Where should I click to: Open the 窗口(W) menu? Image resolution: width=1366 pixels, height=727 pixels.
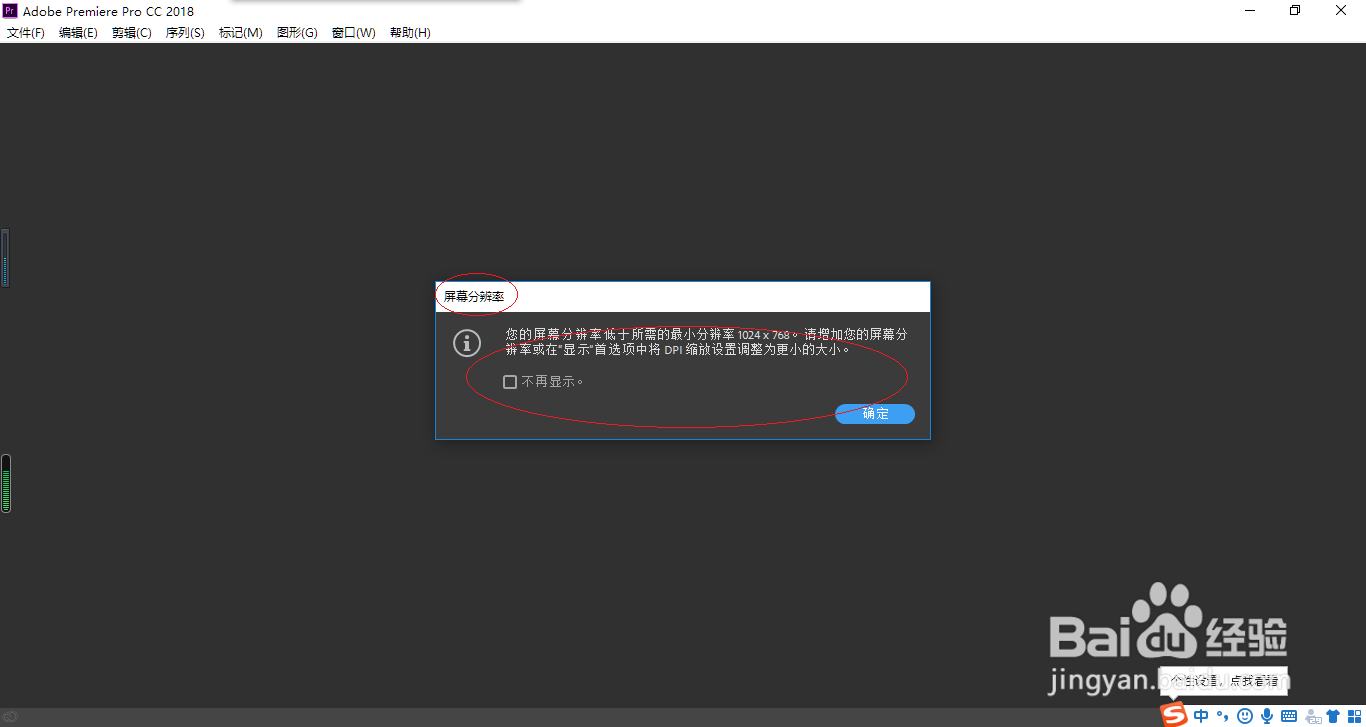click(353, 32)
